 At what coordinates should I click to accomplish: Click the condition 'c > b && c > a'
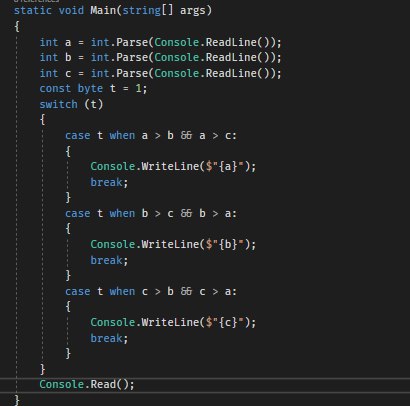[186, 291]
